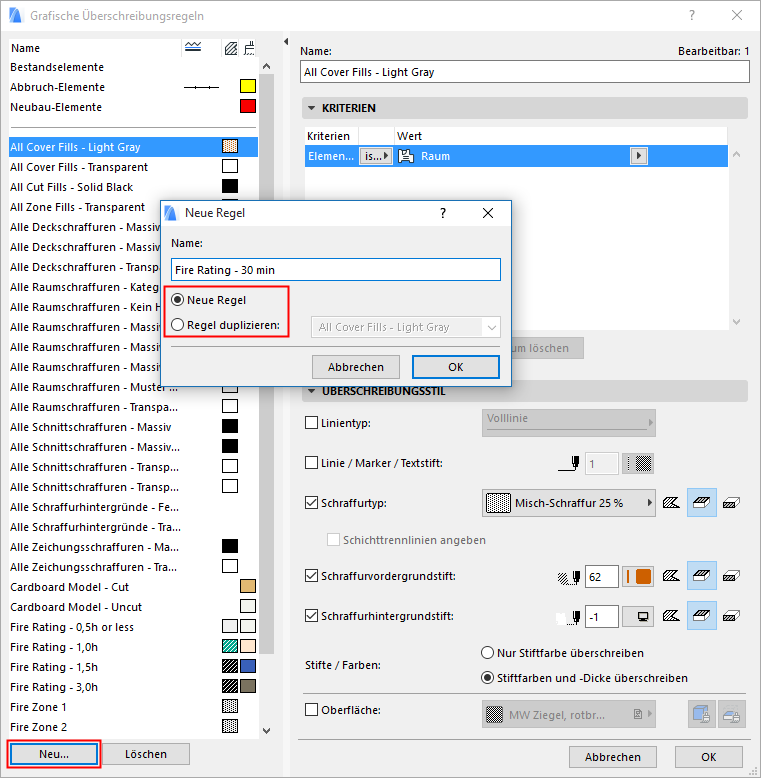This screenshot has width=761, height=778.
Task: Click Löschen button
Action: point(146,754)
